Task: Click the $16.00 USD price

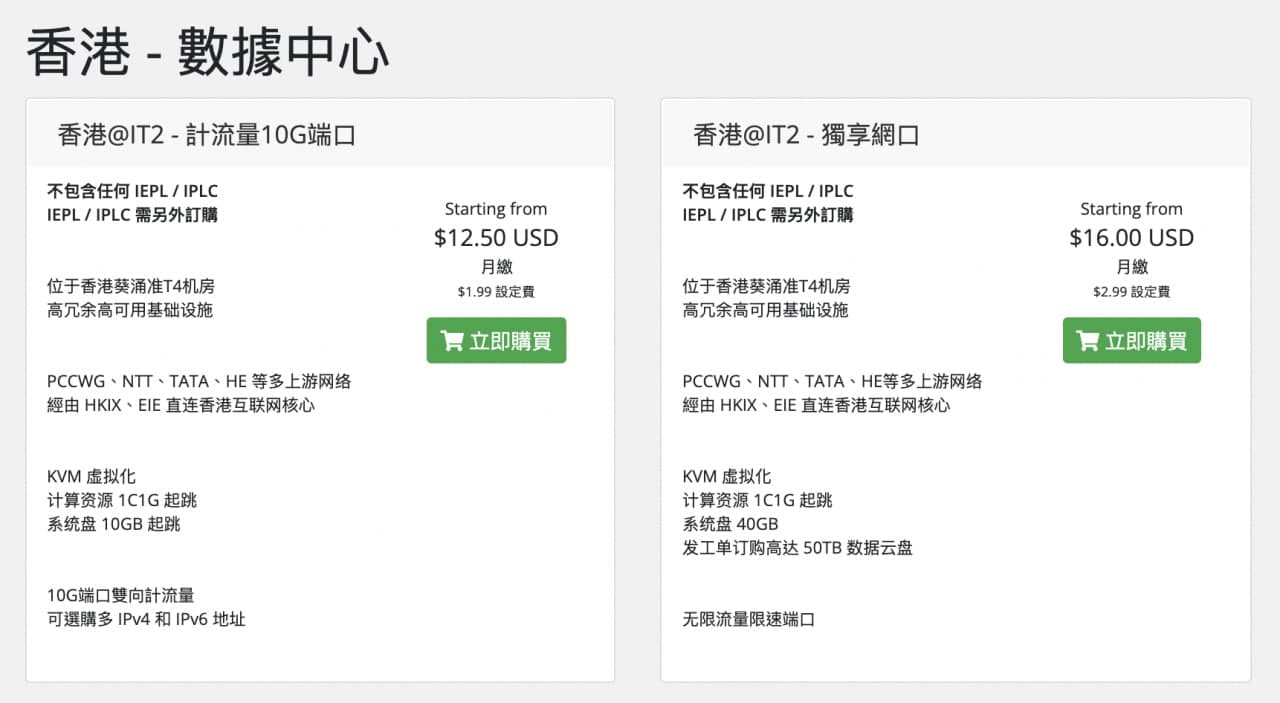Action: click(x=1131, y=238)
